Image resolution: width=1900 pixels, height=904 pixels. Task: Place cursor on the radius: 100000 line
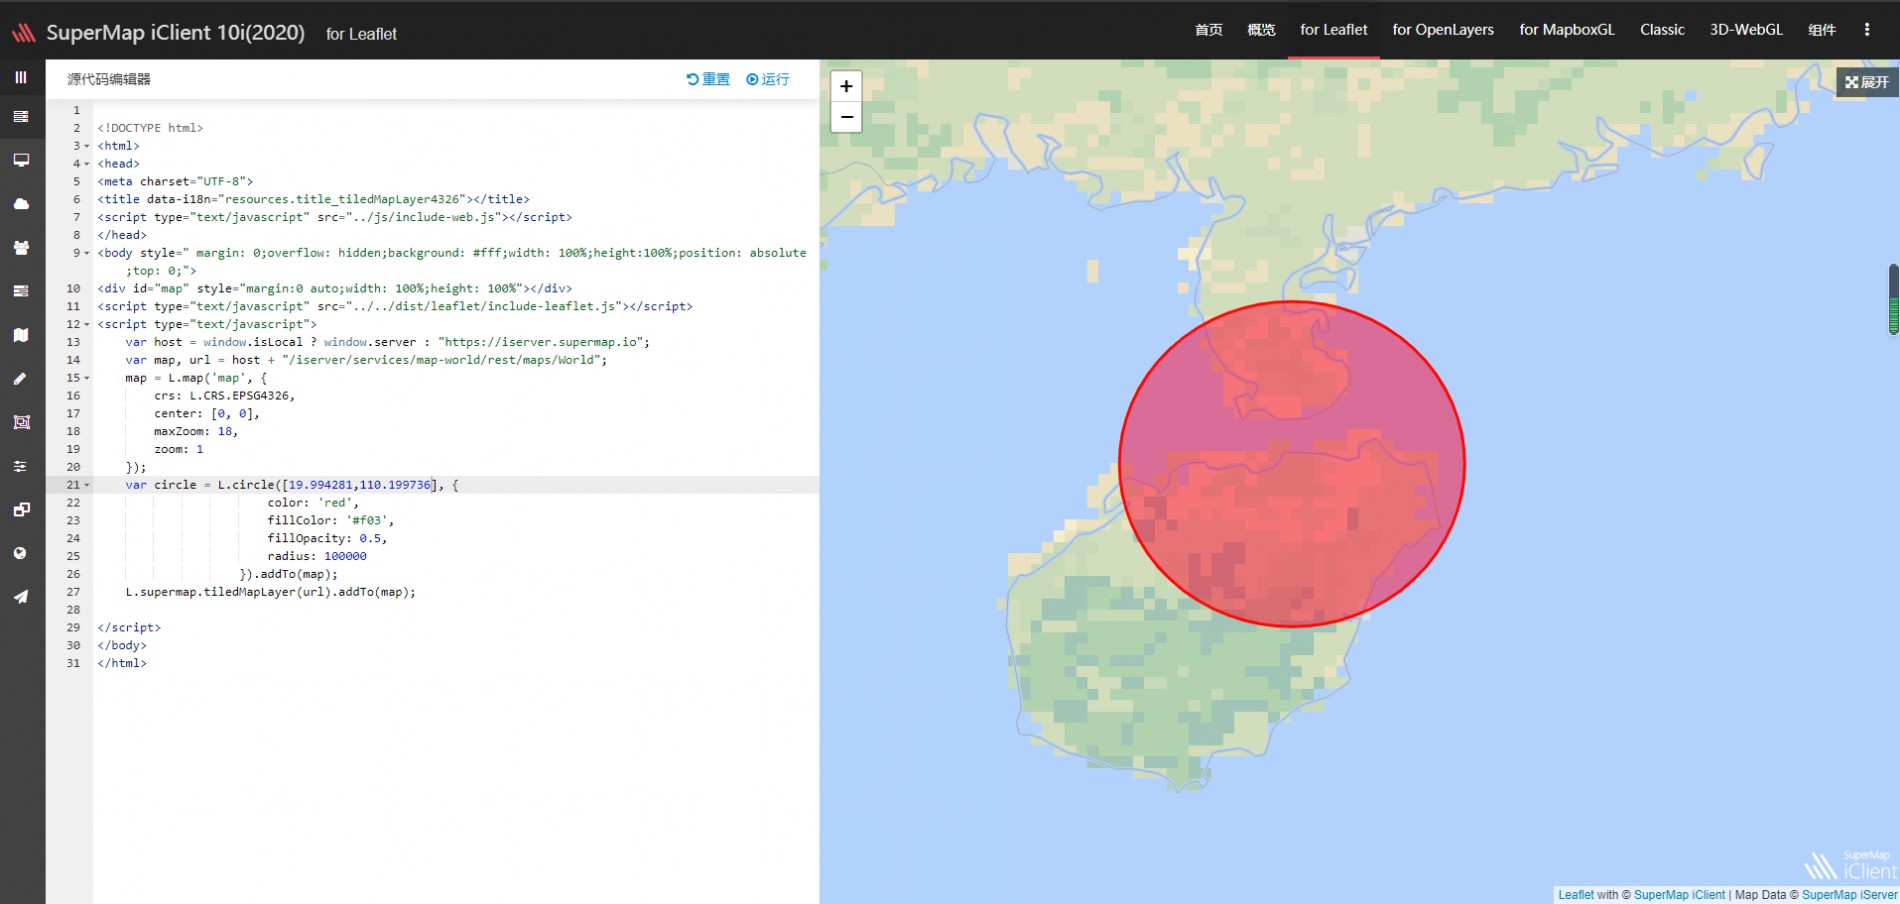click(317, 556)
